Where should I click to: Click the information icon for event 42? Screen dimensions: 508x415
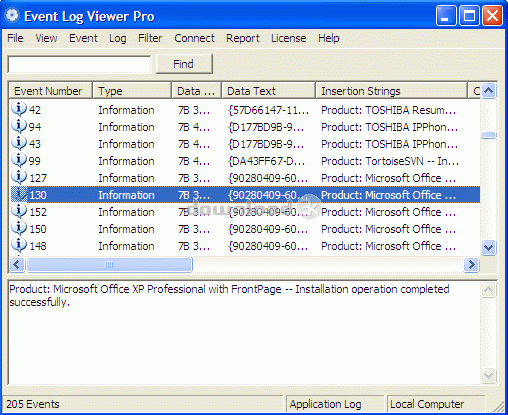[19, 109]
